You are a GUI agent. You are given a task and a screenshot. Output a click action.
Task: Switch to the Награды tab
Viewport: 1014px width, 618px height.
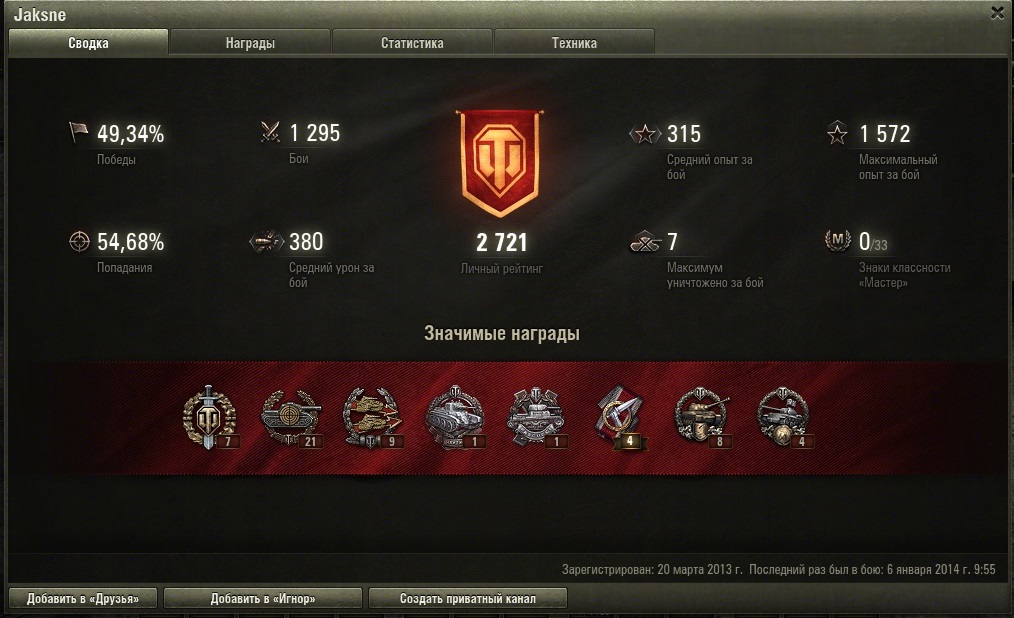[x=250, y=43]
